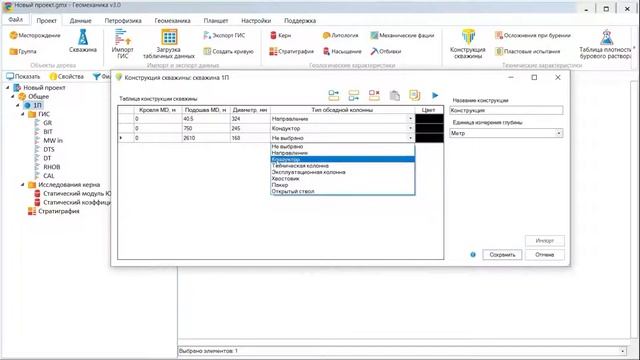Click the Группа folder icon

tap(13, 51)
